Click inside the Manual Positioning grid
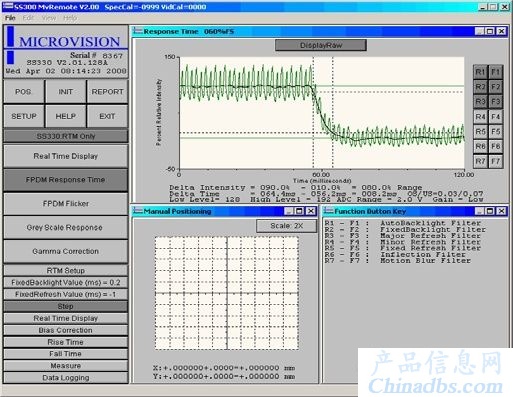This screenshot has height=397, width=513. 227,293
